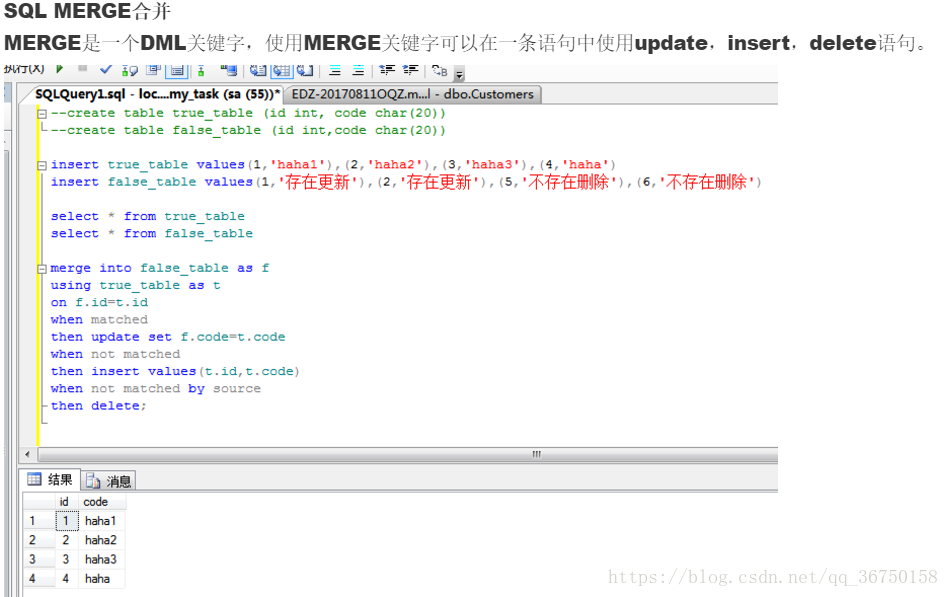Click the gray Stop query icon
The width and height of the screenshot is (949, 597).
82,68
